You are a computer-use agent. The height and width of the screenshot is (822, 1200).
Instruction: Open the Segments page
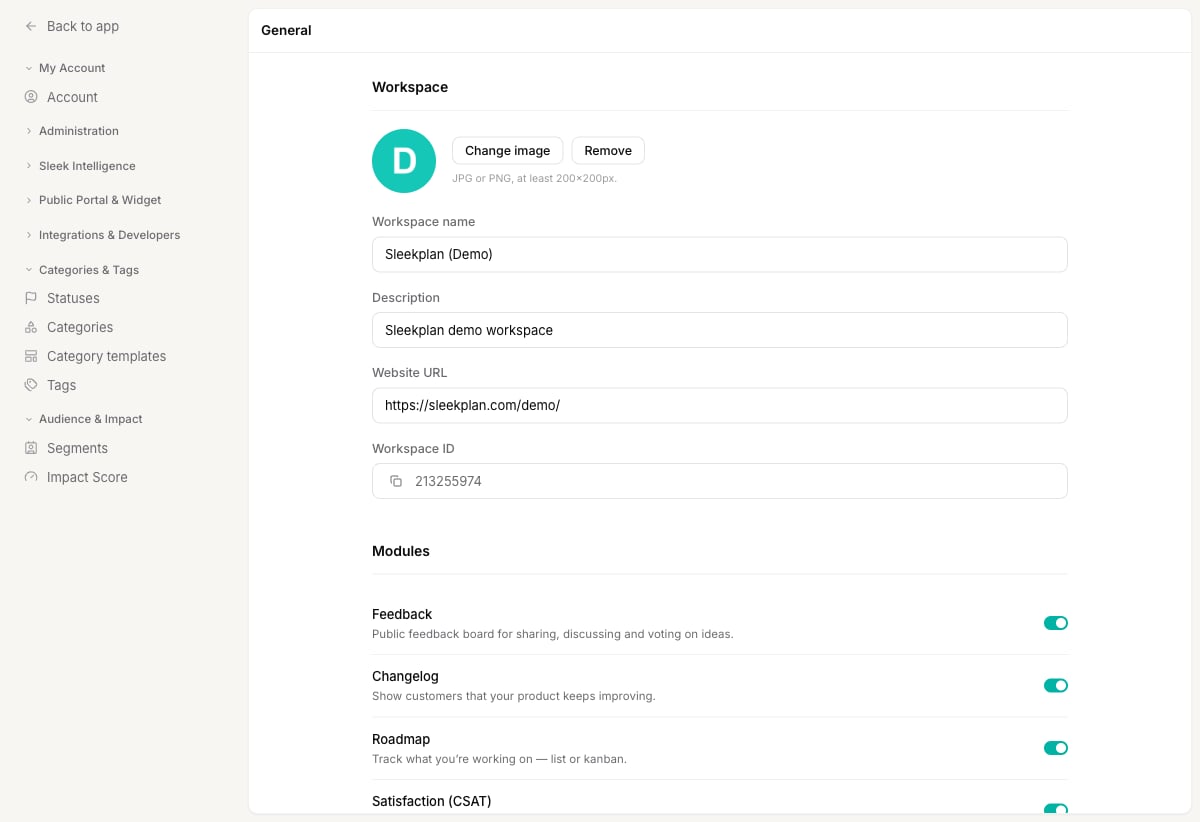[77, 448]
